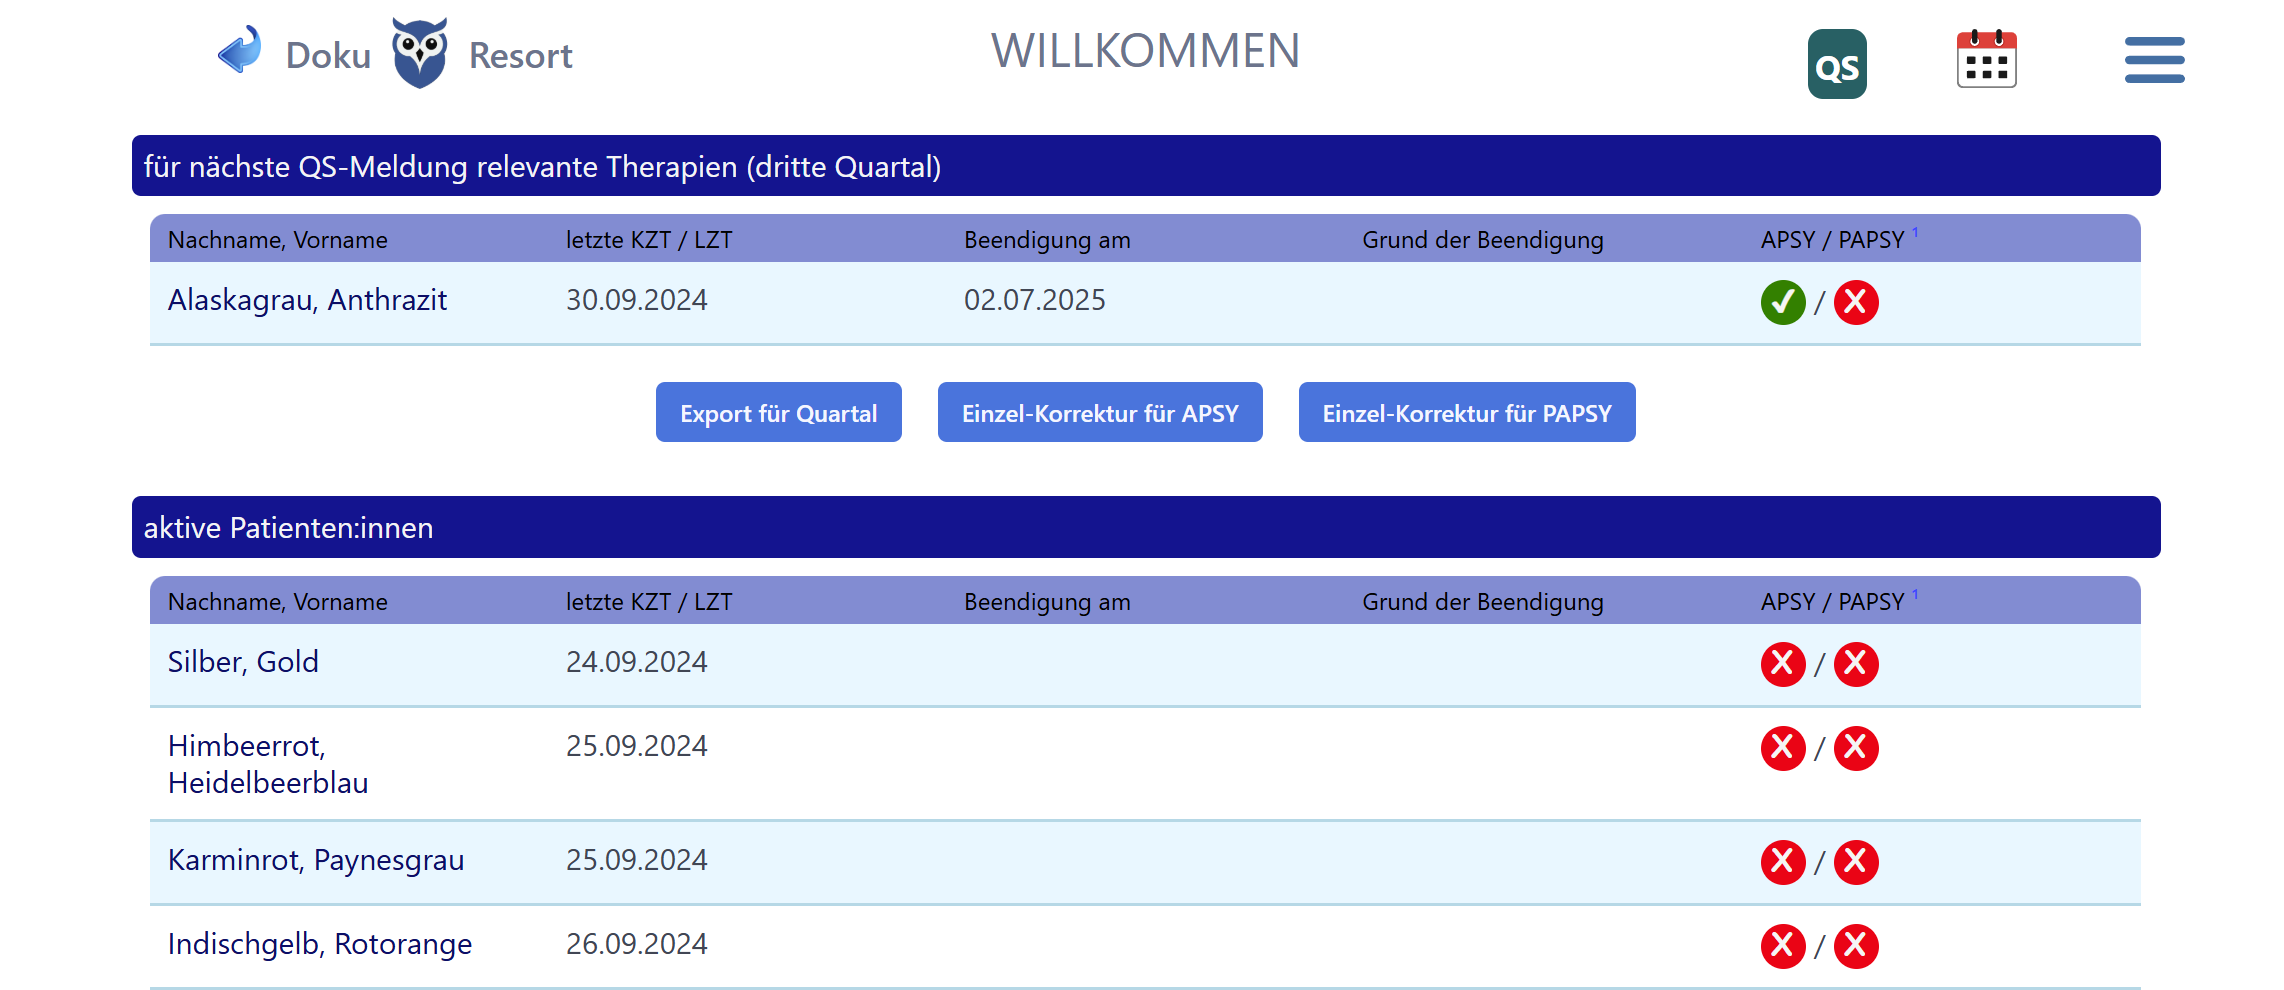The width and height of the screenshot is (2284, 990).
Task: Toggle the APSY status for Himbeerrot, Heidelbeerblau
Action: (1783, 747)
